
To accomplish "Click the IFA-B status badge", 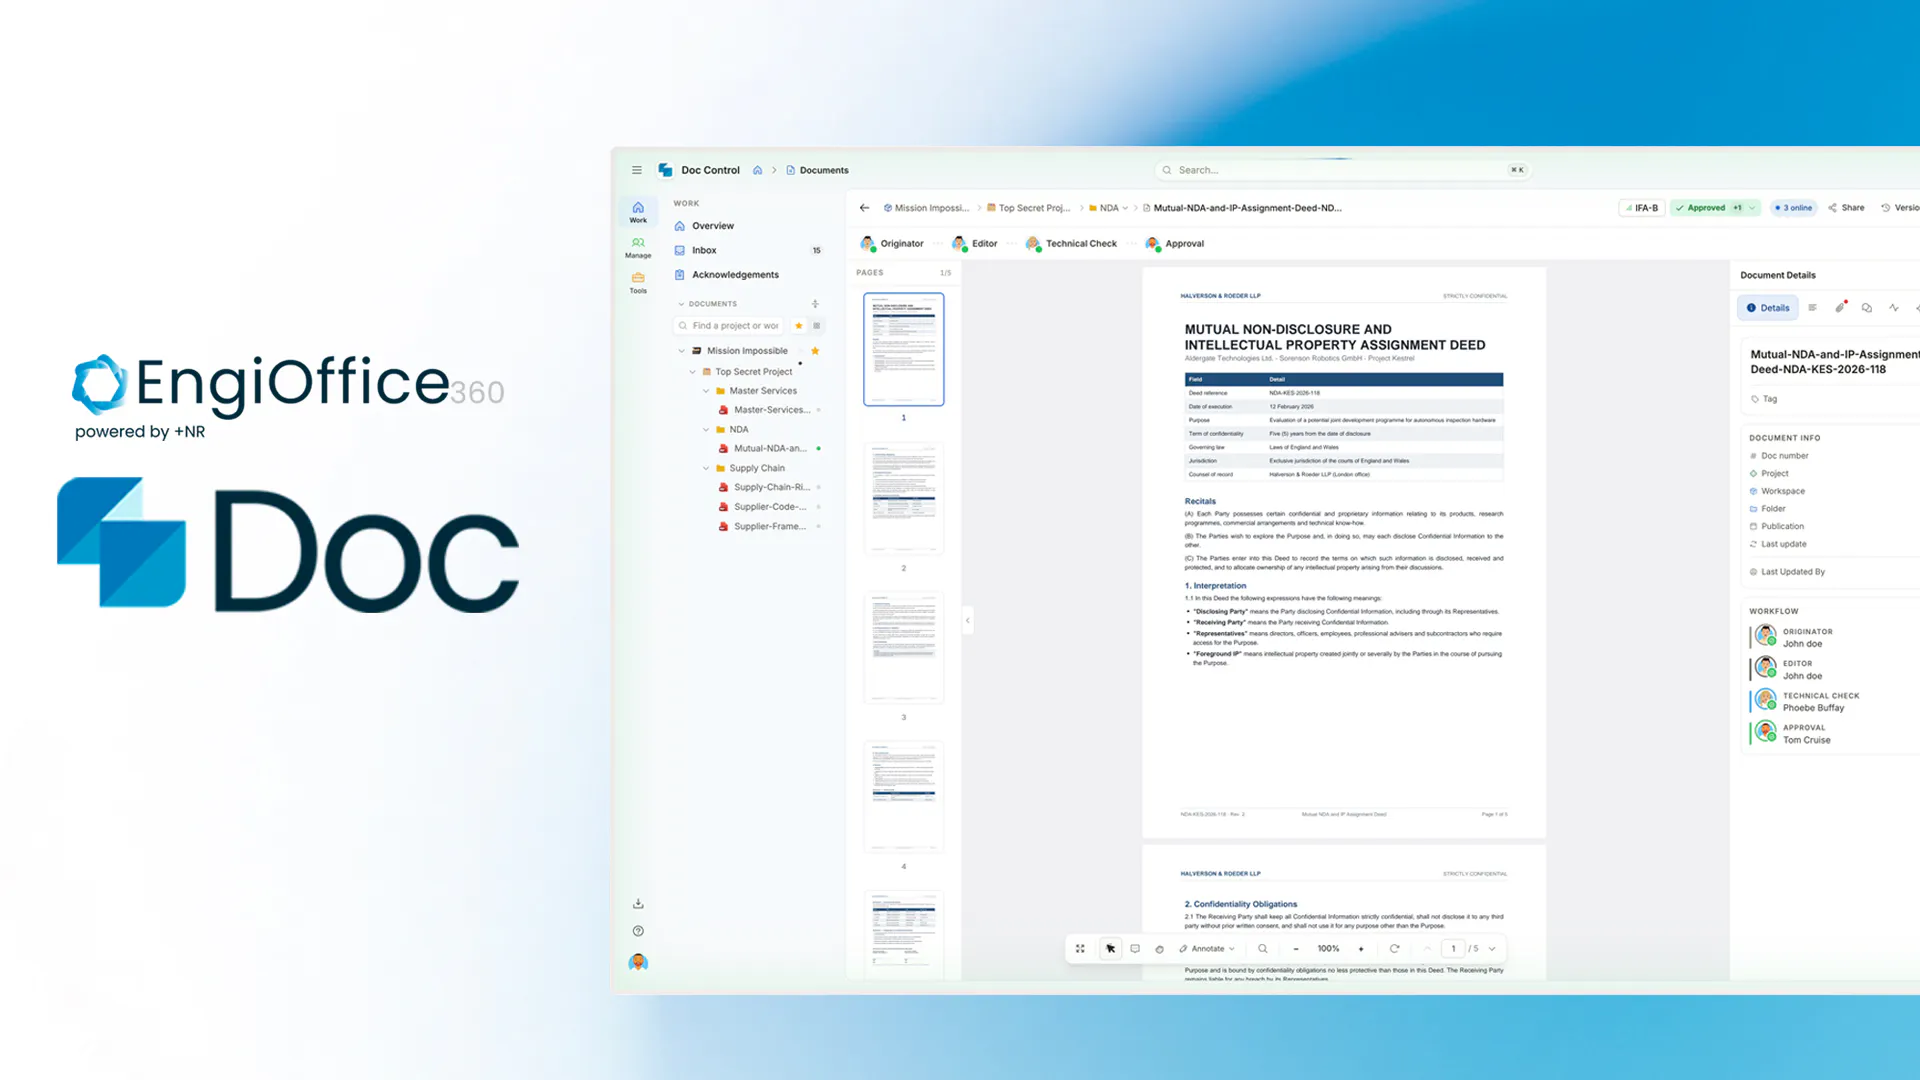I will 1641,208.
